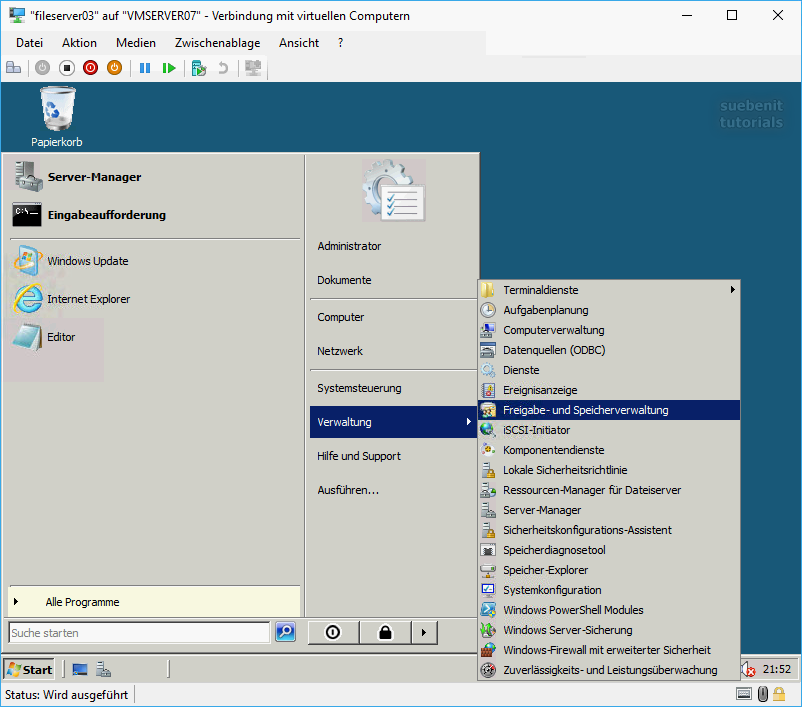Open Speicherdiagnosetool
The image size is (802, 707).
[609, 550]
